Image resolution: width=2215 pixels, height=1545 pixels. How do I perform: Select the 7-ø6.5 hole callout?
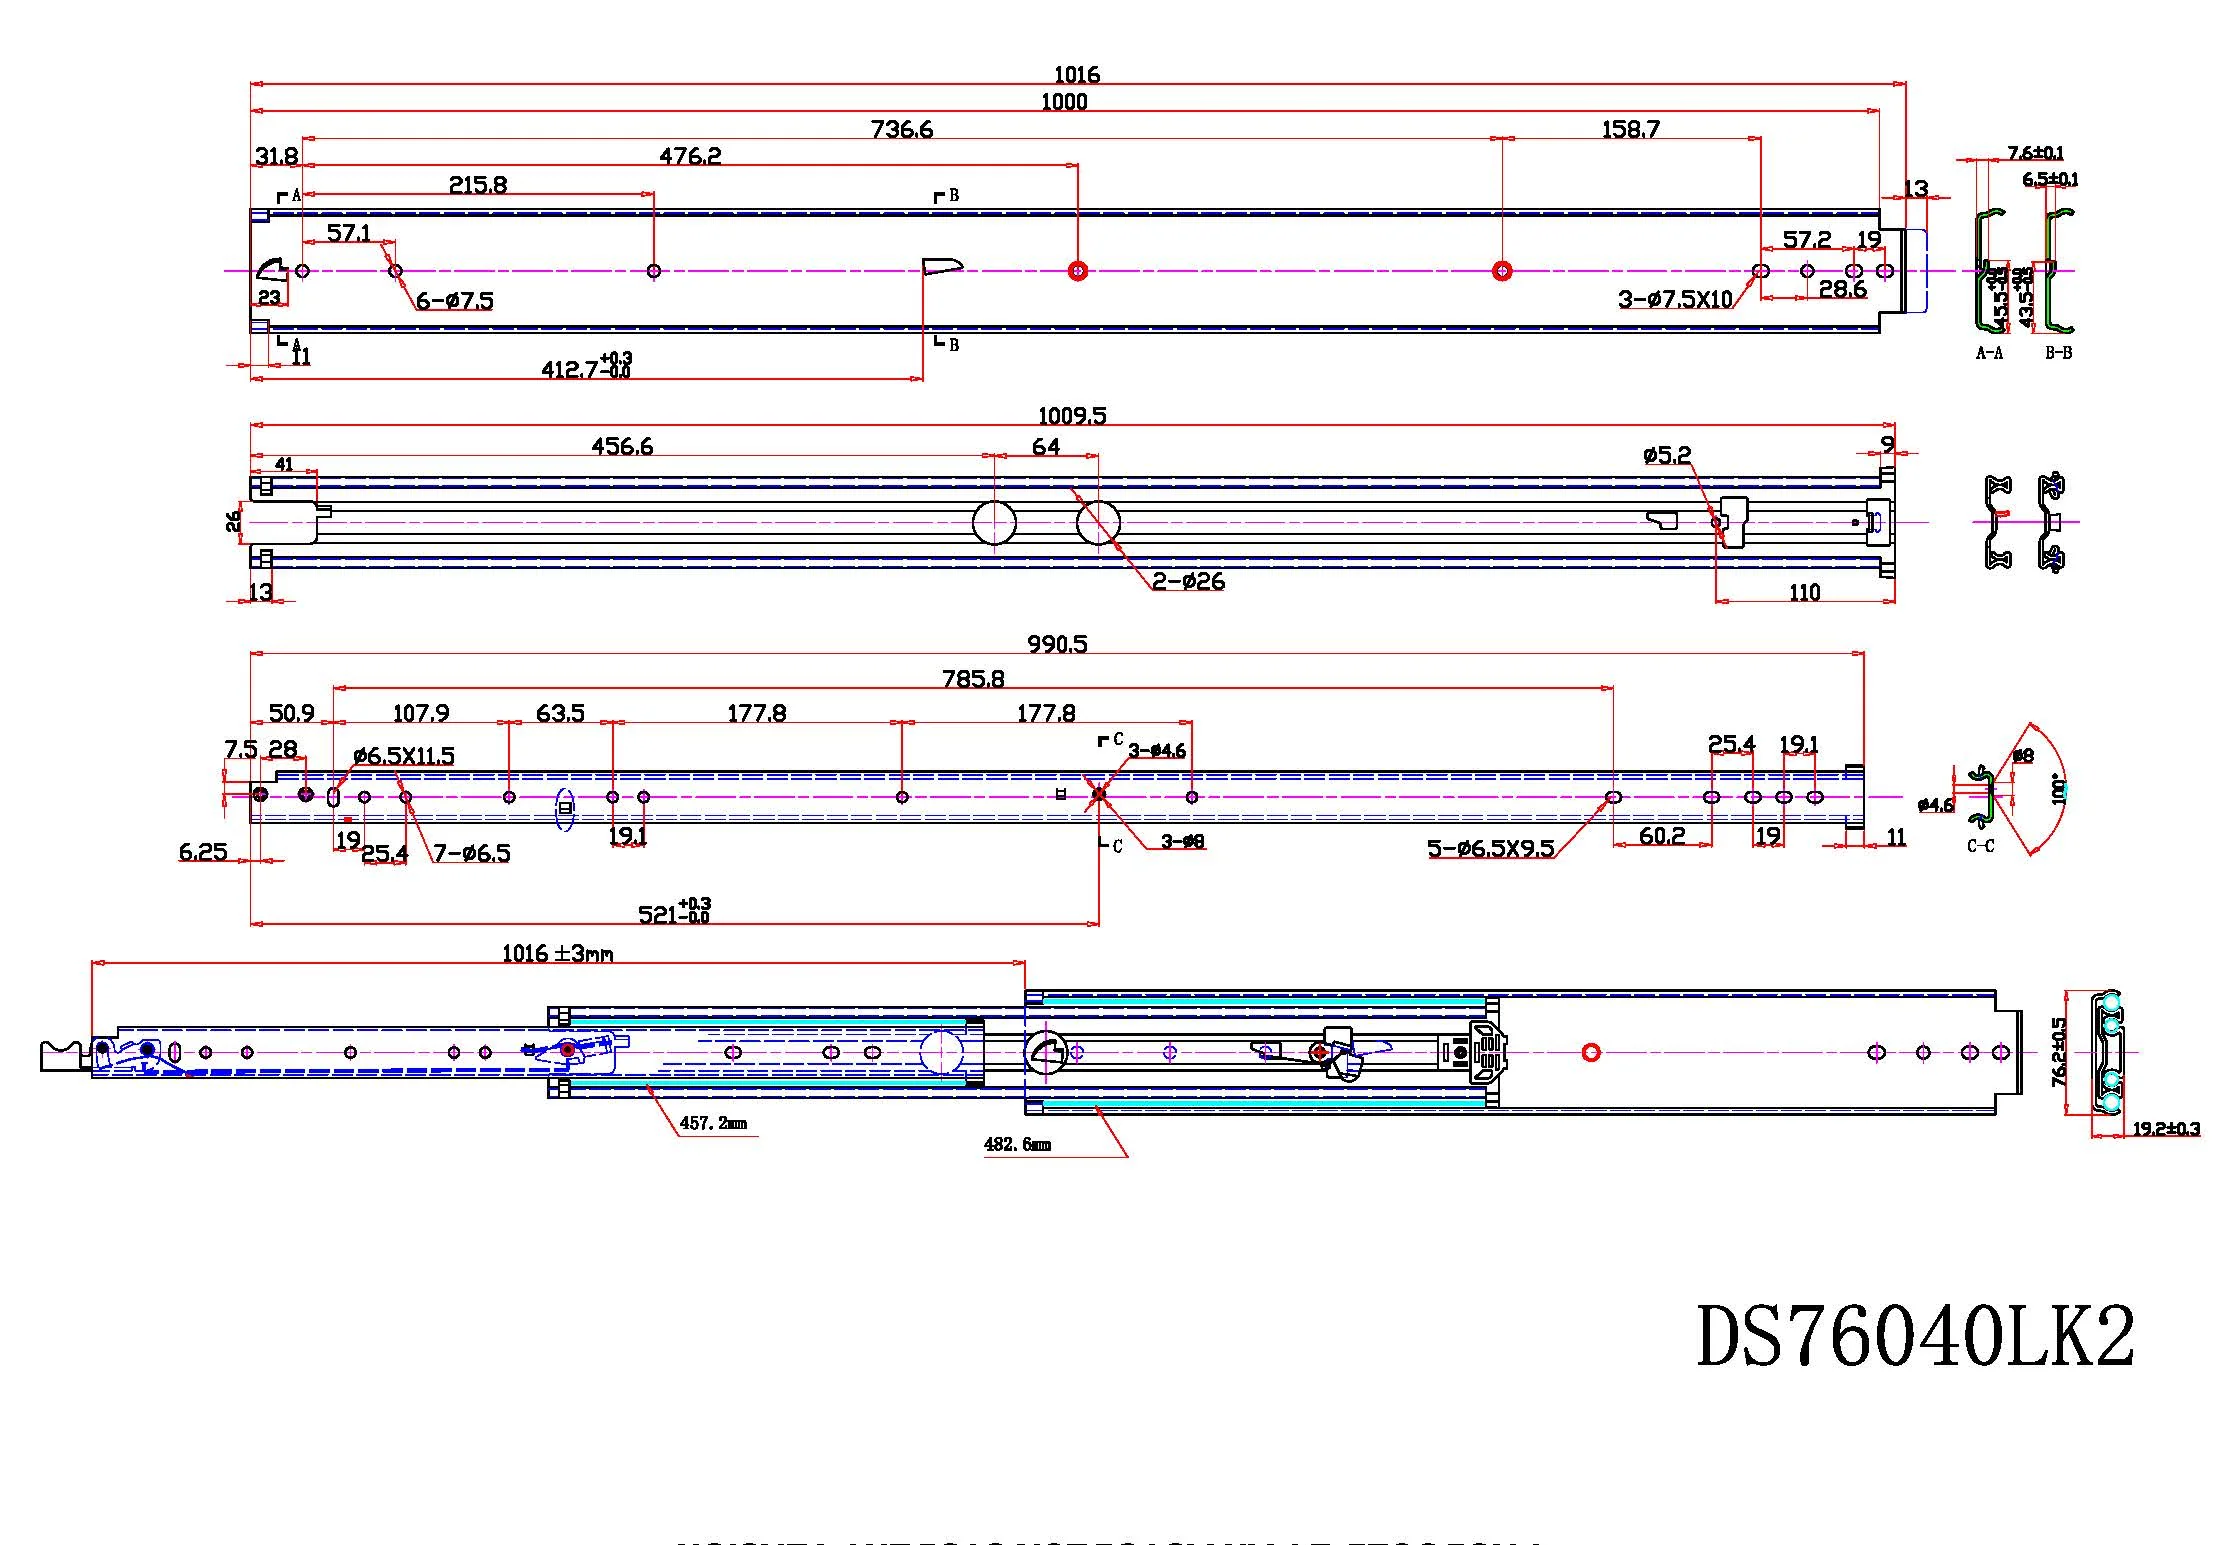[472, 853]
